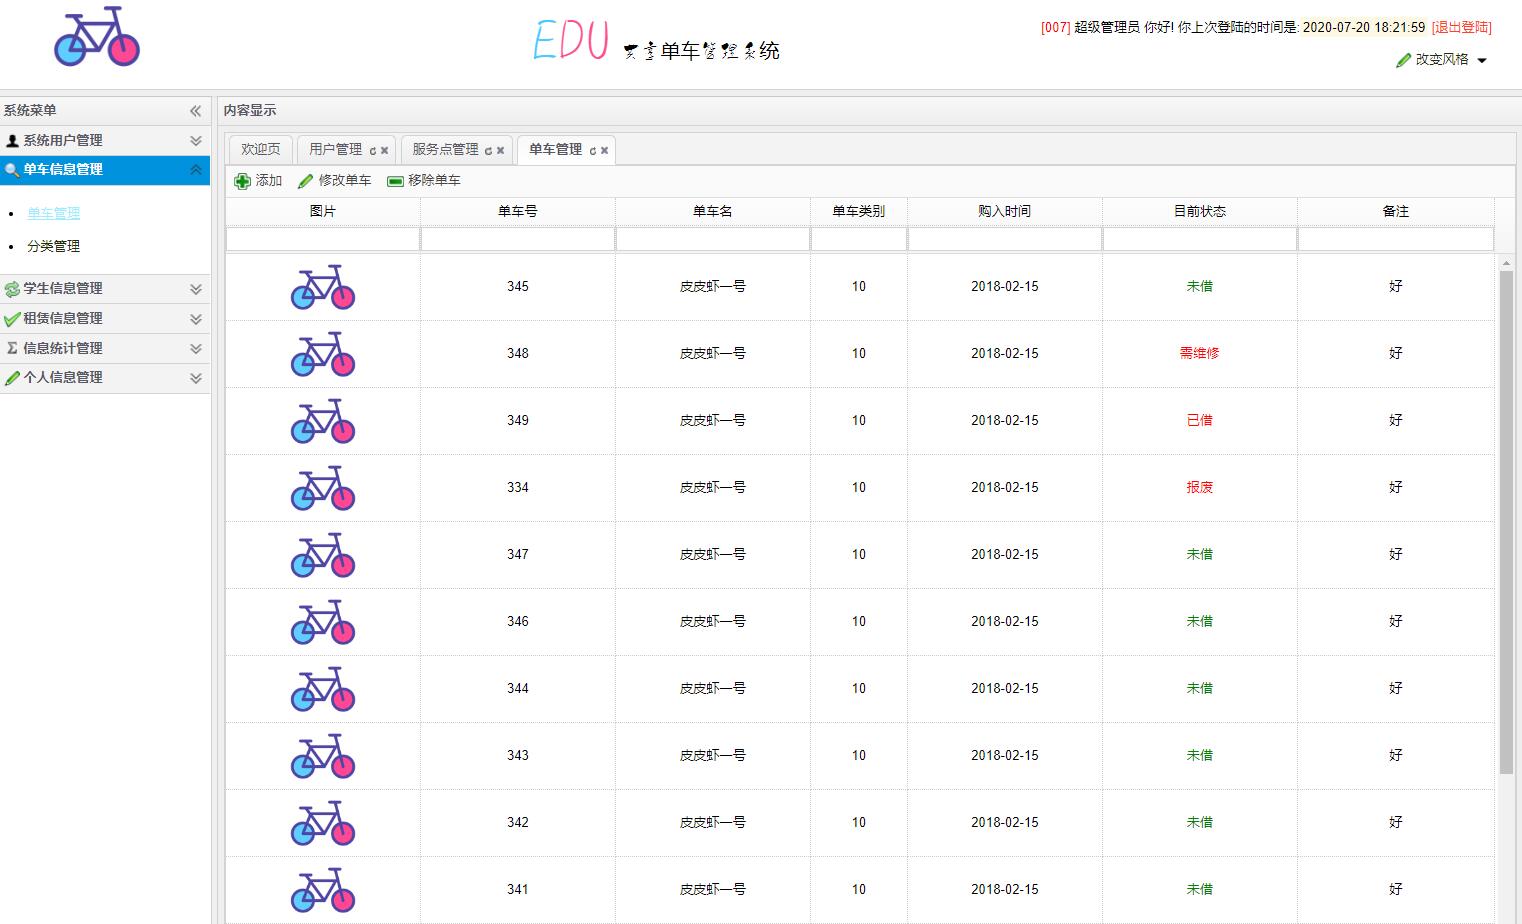Screen dimensions: 1522x924
Task: Close the User Management tab
Action: pyautogui.click(x=385, y=151)
